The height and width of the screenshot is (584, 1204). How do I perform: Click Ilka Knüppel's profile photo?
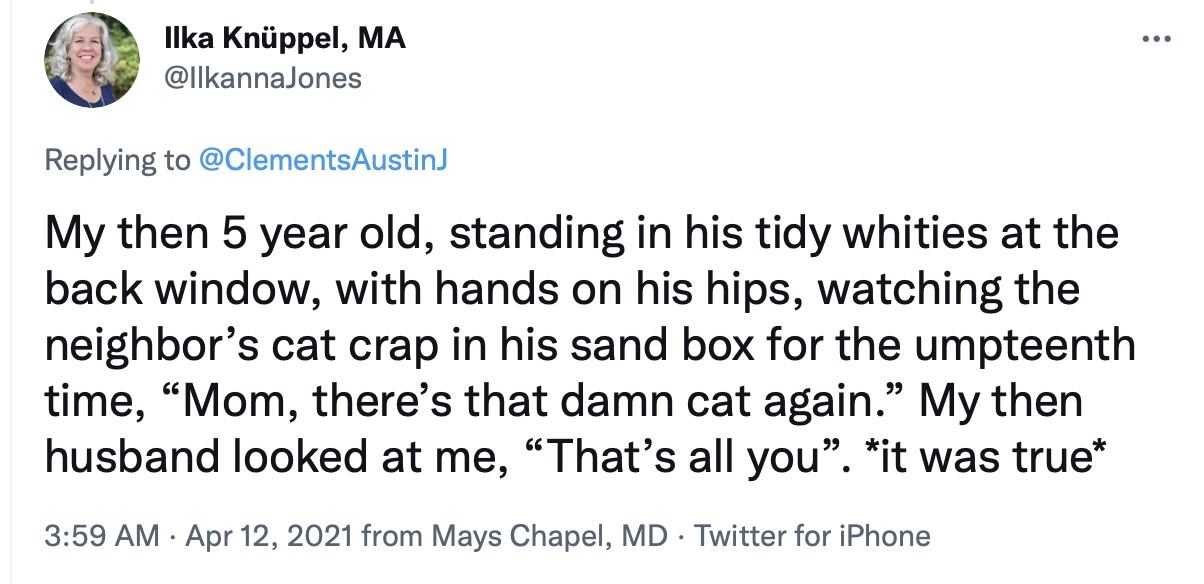pos(93,60)
